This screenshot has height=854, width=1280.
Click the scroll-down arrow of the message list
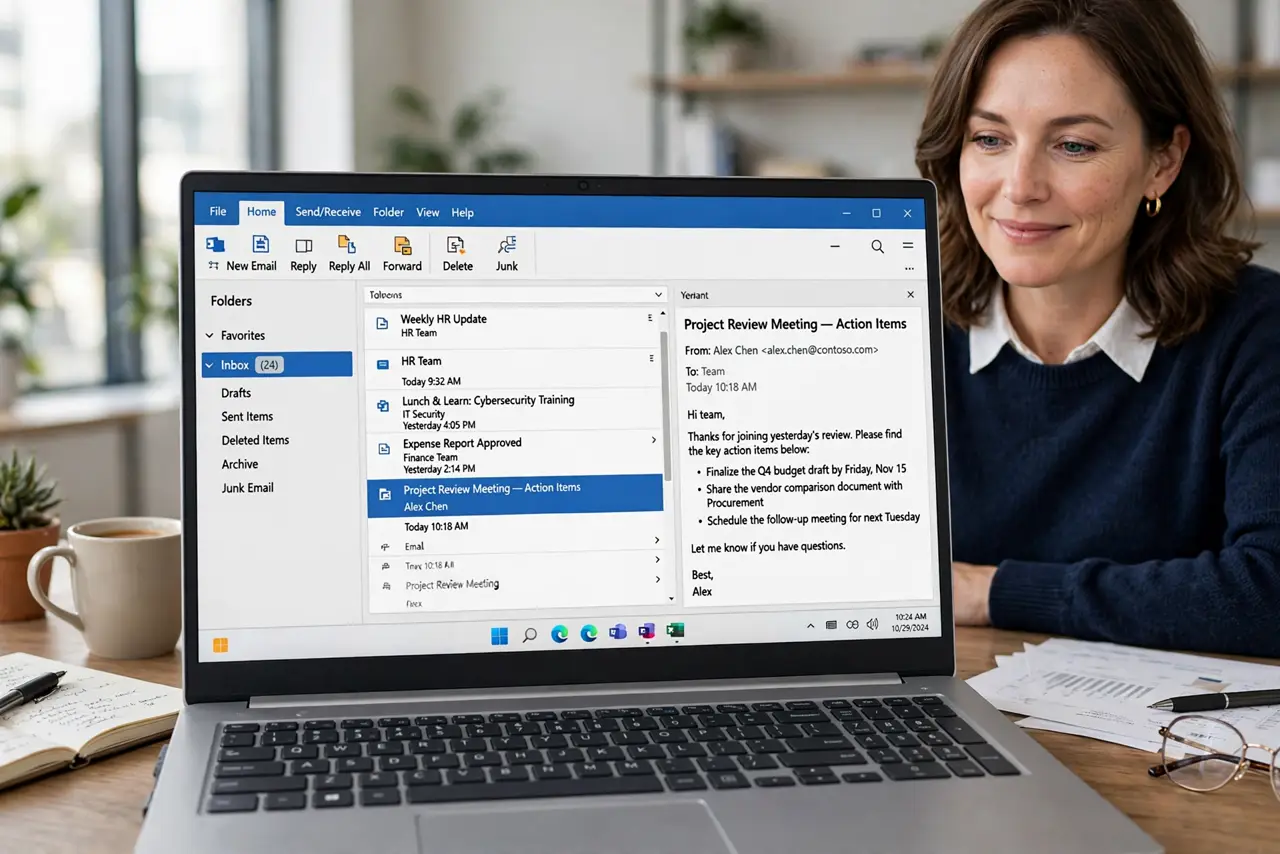coord(670,598)
